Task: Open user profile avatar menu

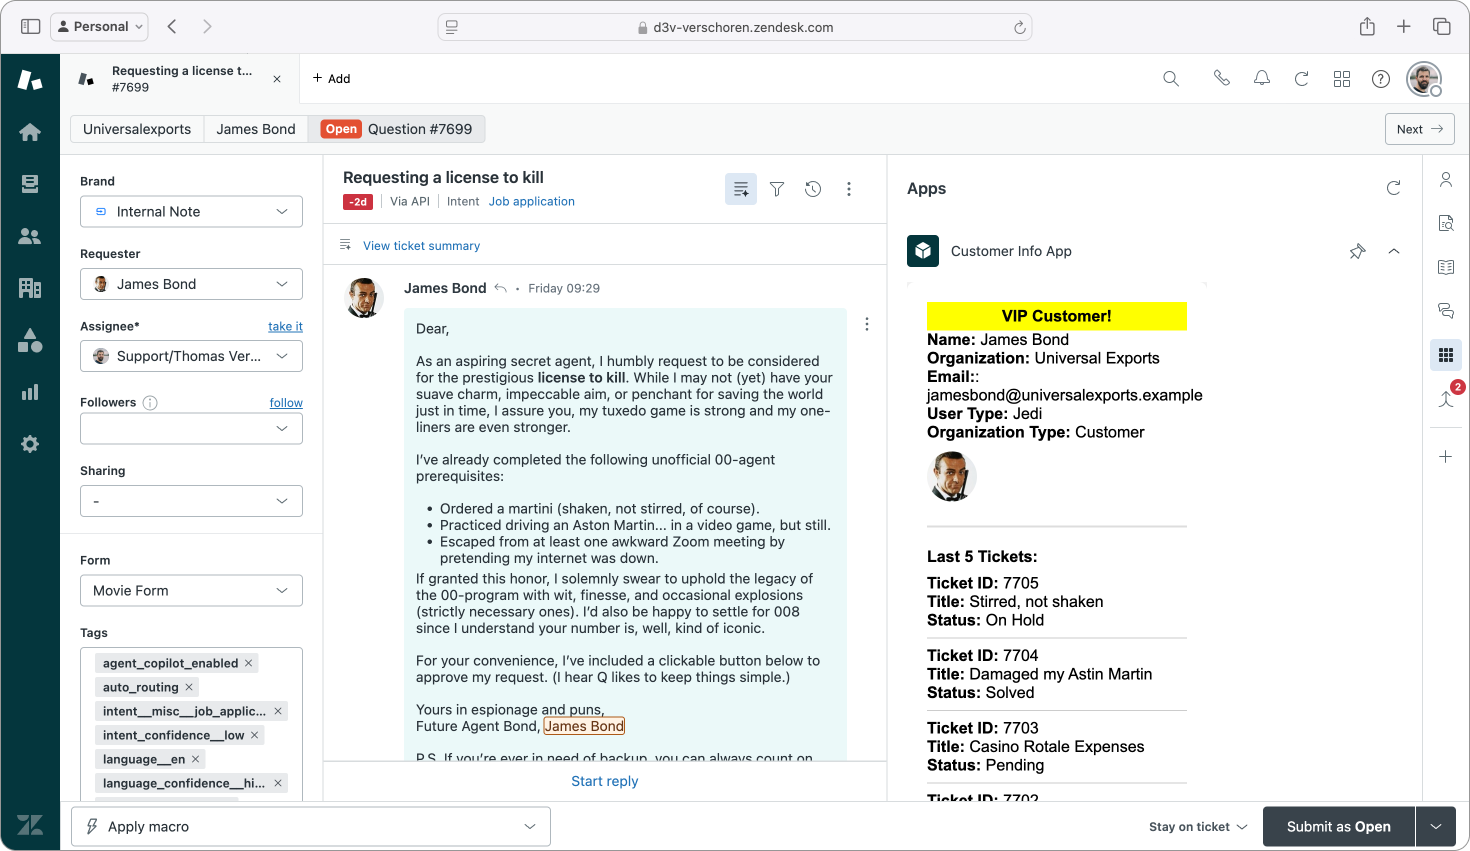Action: pos(1424,79)
